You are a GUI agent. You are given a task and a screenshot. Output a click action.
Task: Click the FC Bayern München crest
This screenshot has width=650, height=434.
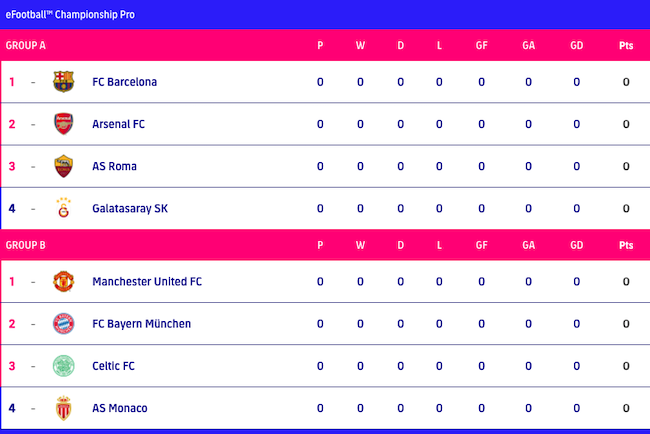point(64,323)
